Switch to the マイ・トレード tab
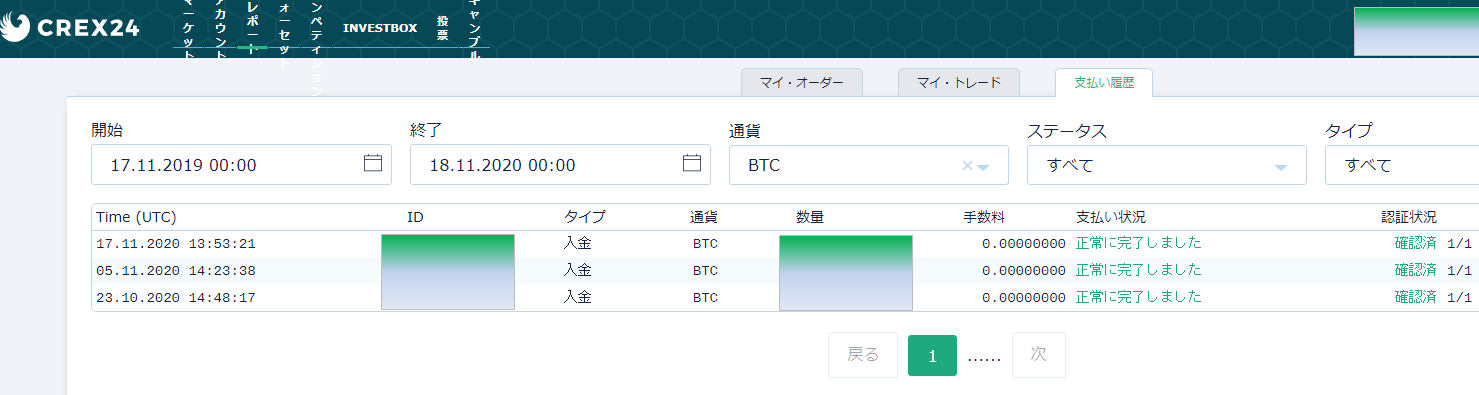1479x395 pixels. 959,83
